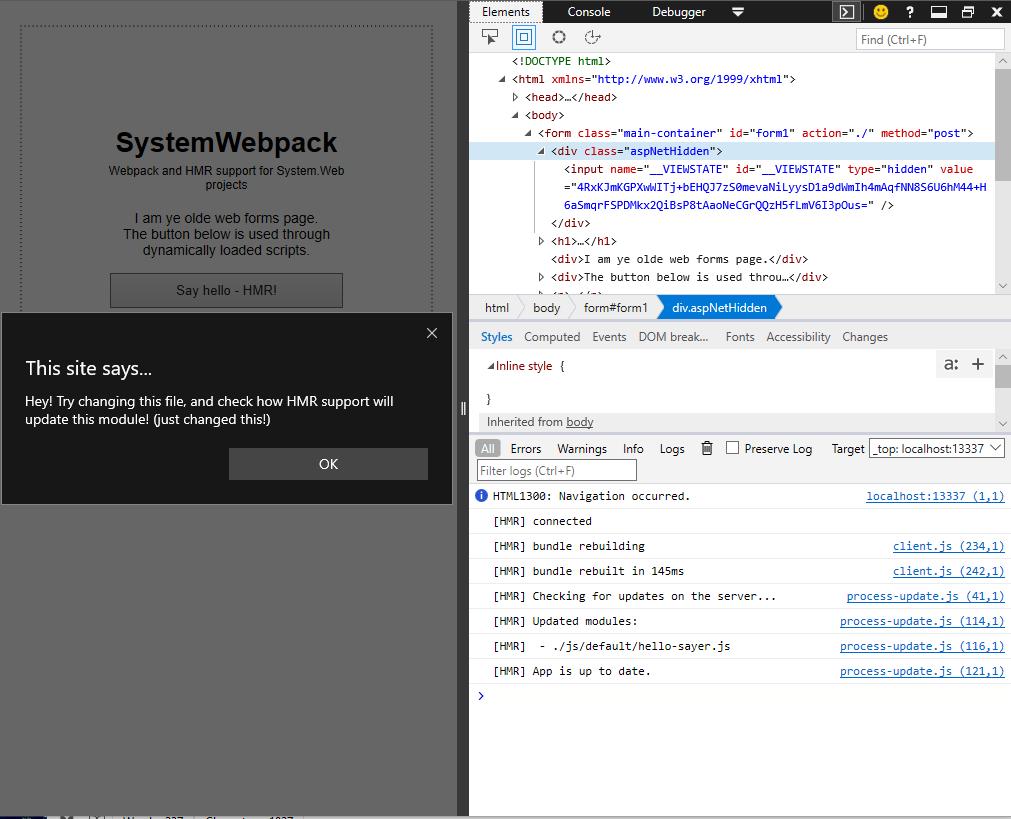The height and width of the screenshot is (819, 1011).
Task: Click the dock to bottom icon
Action: coord(939,12)
